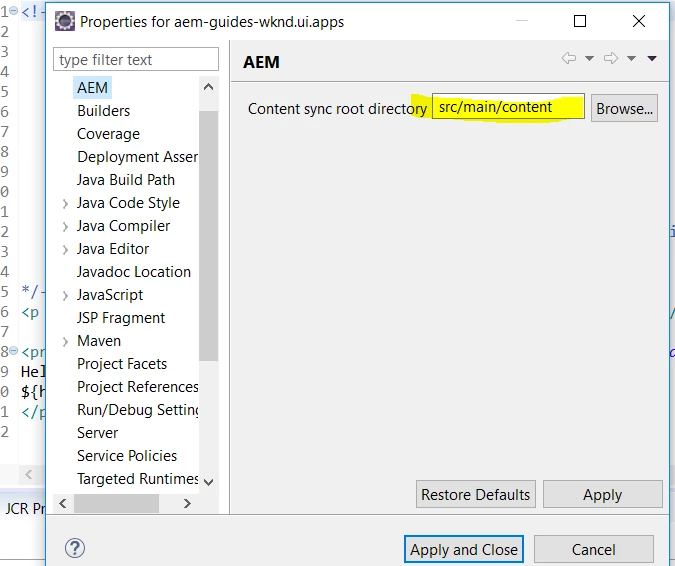Expand the Maven node
This screenshot has height=566, width=675.
[65, 342]
